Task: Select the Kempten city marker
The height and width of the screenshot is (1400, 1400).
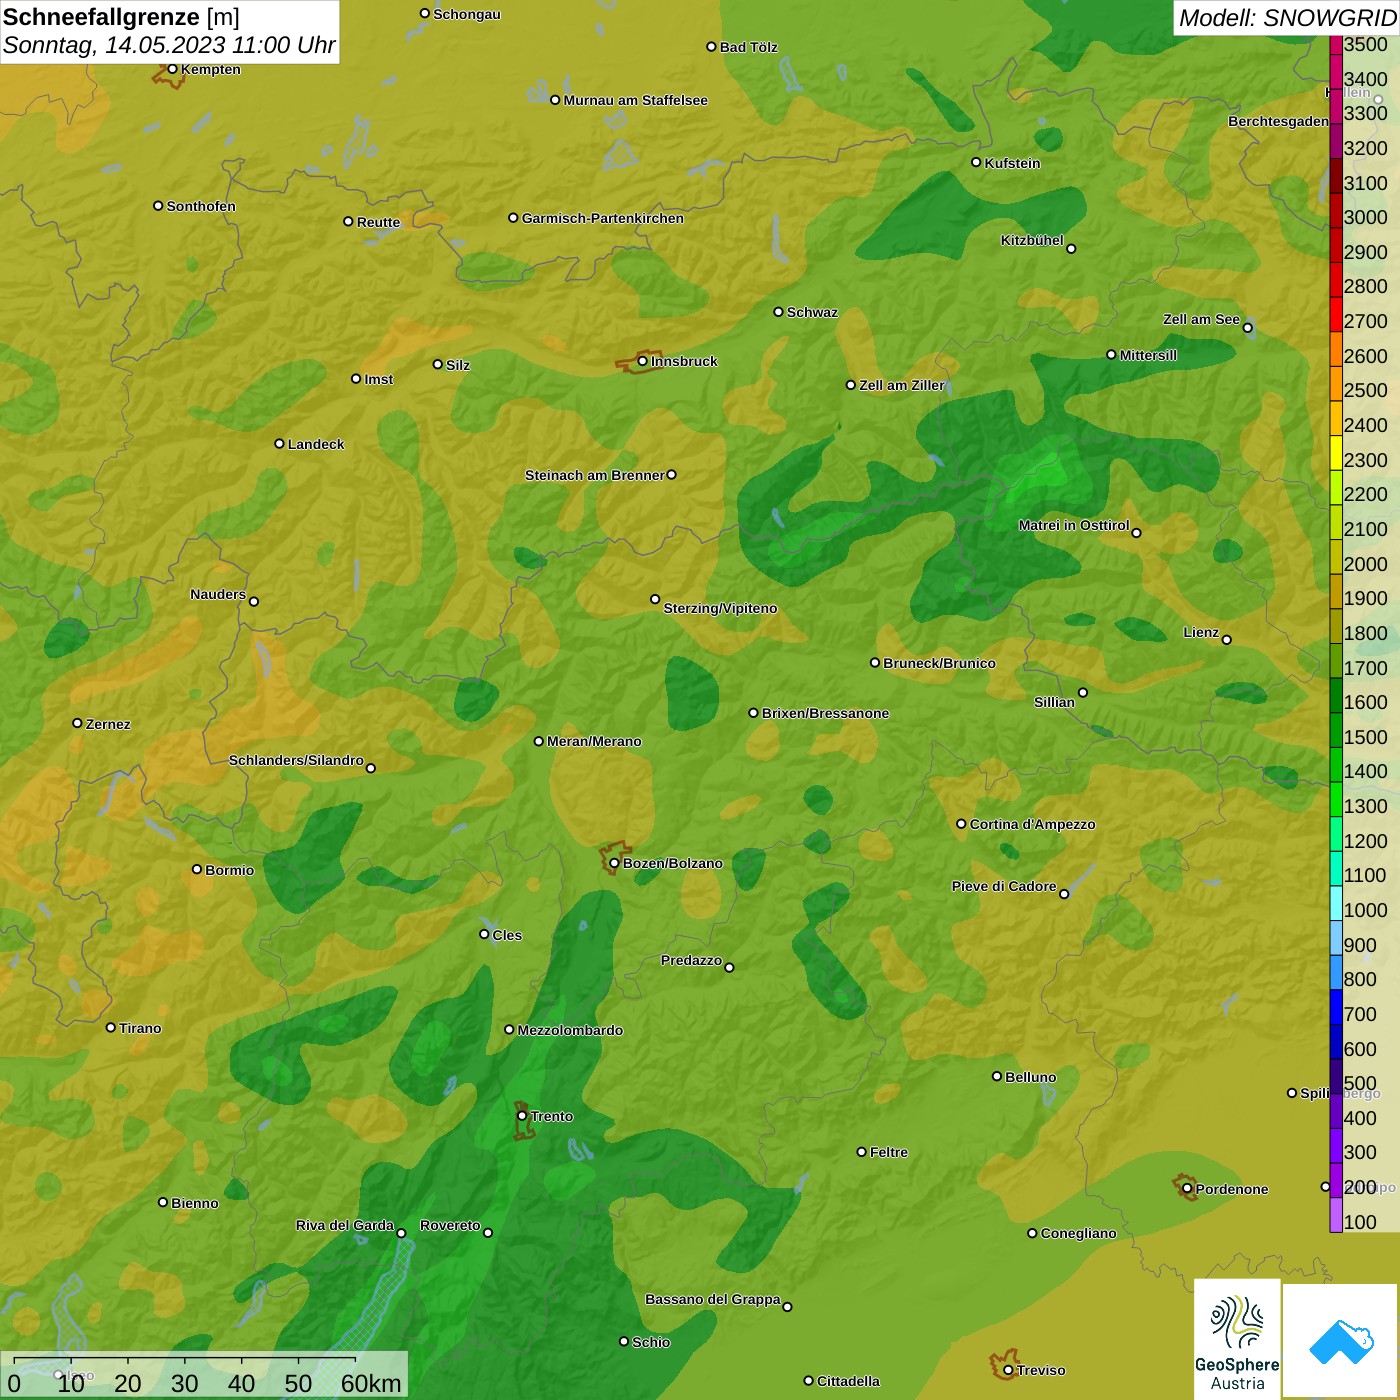Action: [172, 69]
